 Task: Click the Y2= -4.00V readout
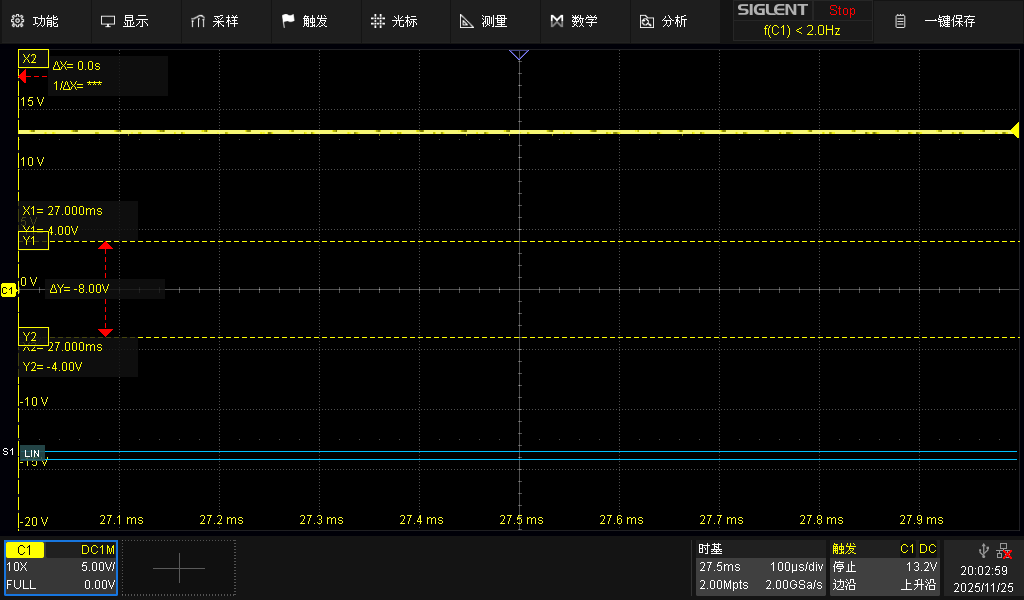pos(52,367)
